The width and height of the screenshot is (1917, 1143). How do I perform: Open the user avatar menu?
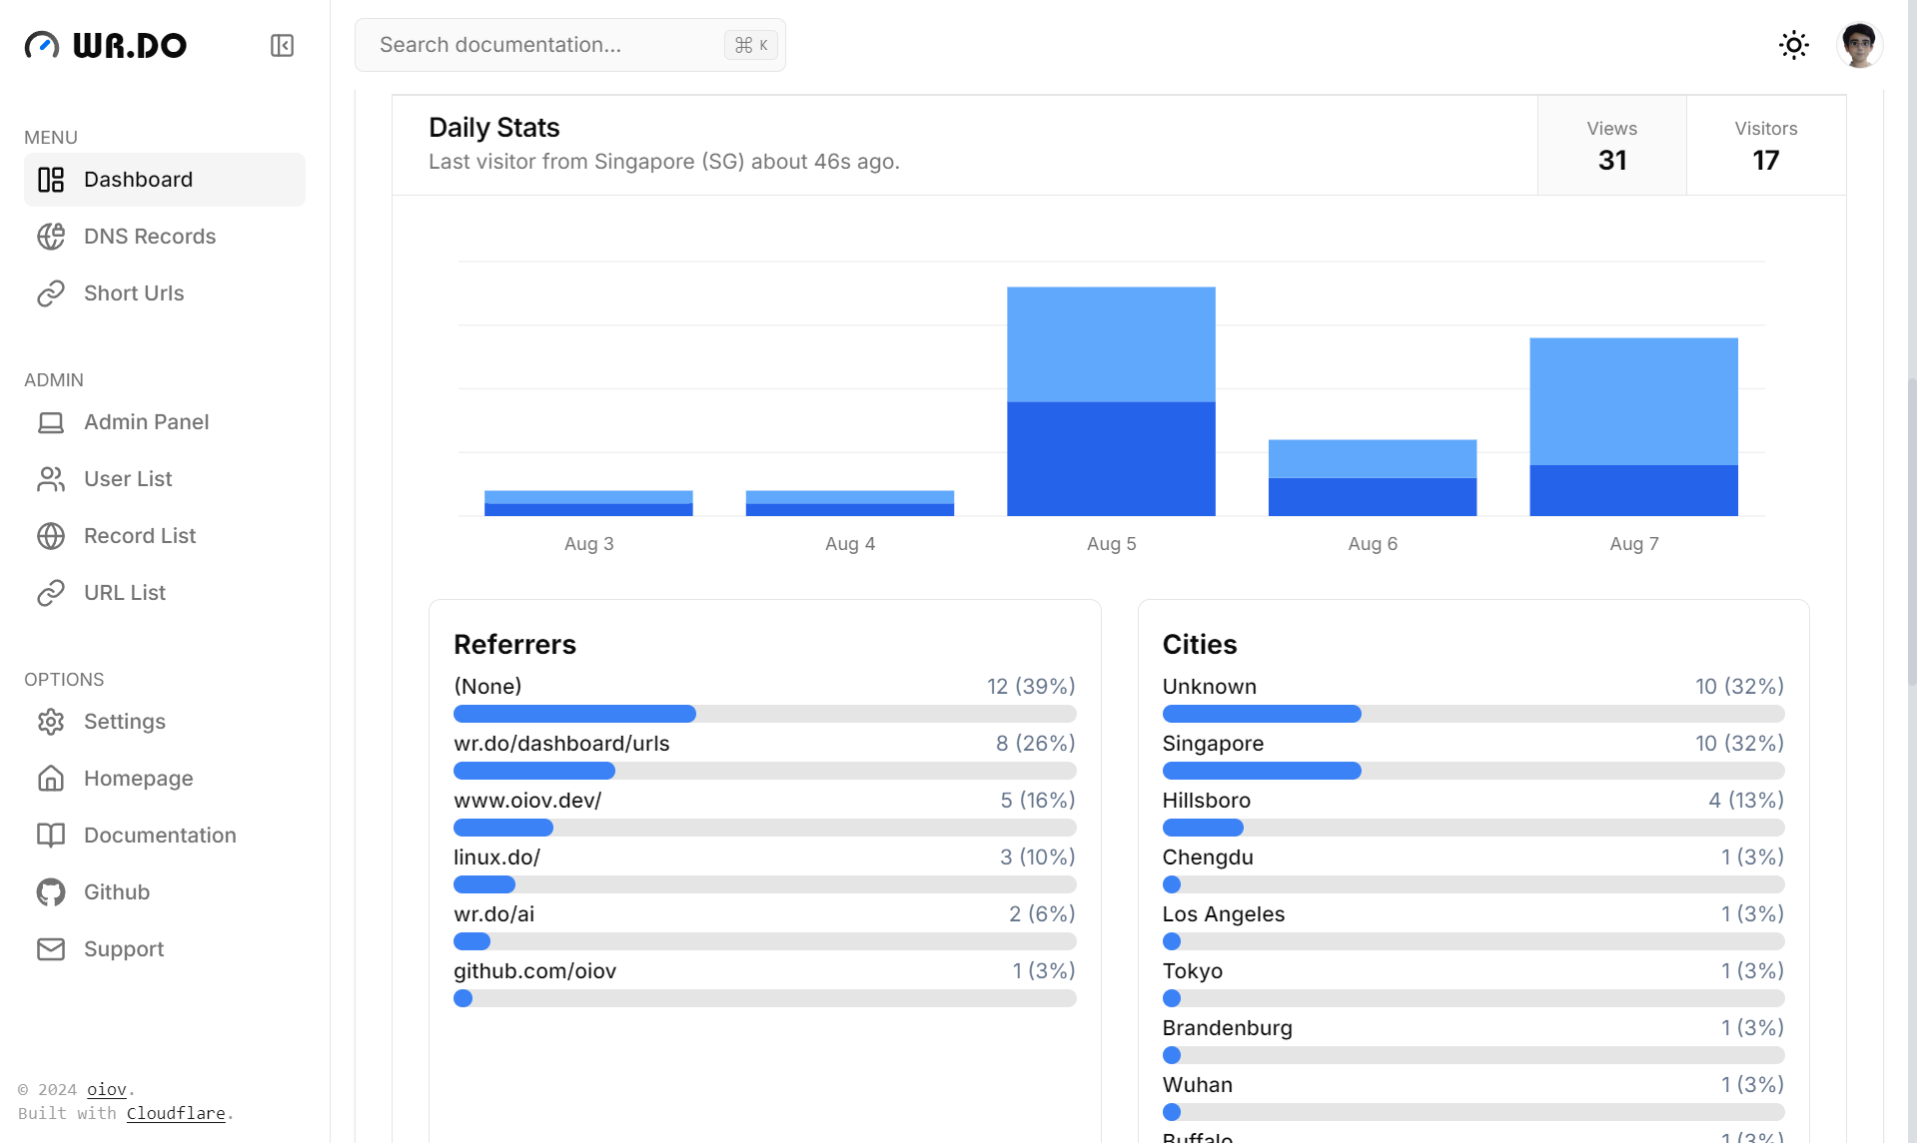pos(1858,45)
